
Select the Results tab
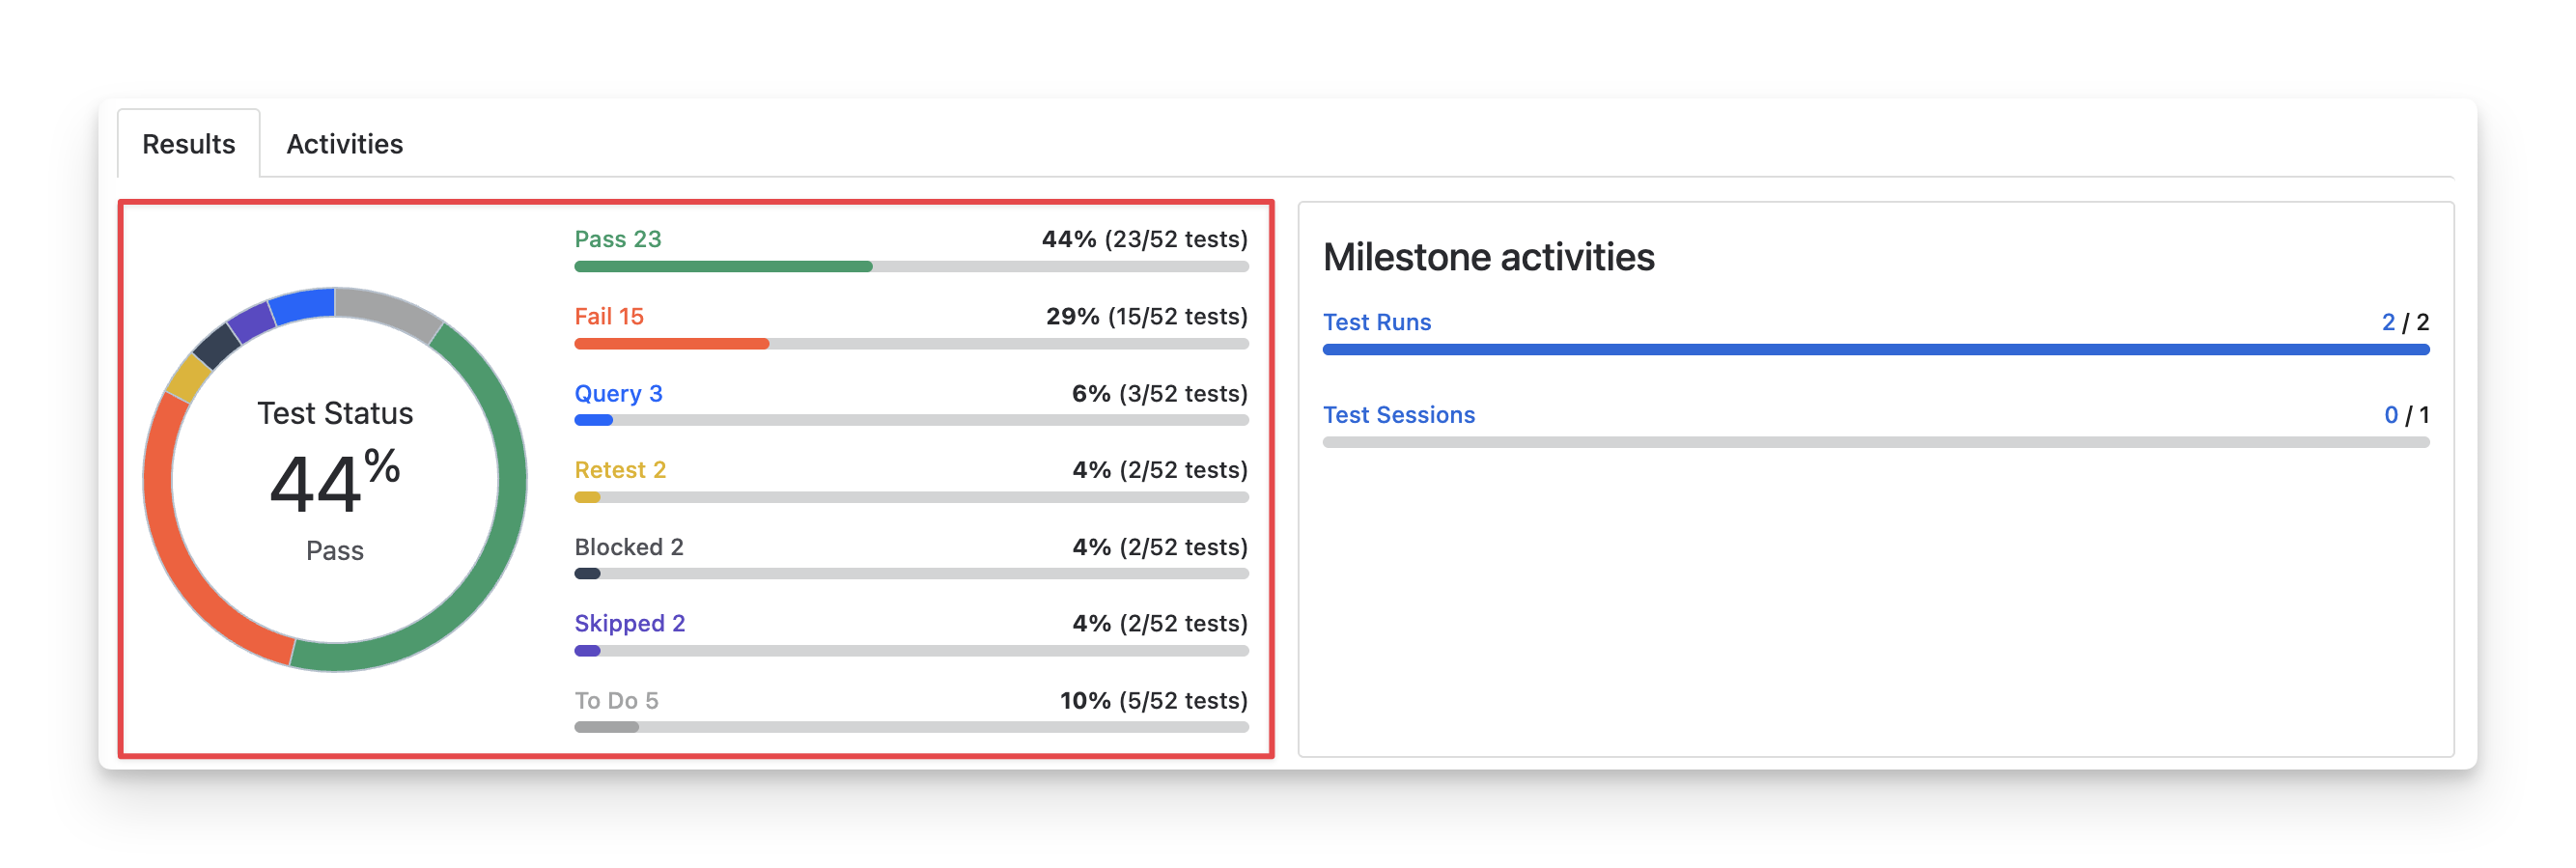(189, 144)
